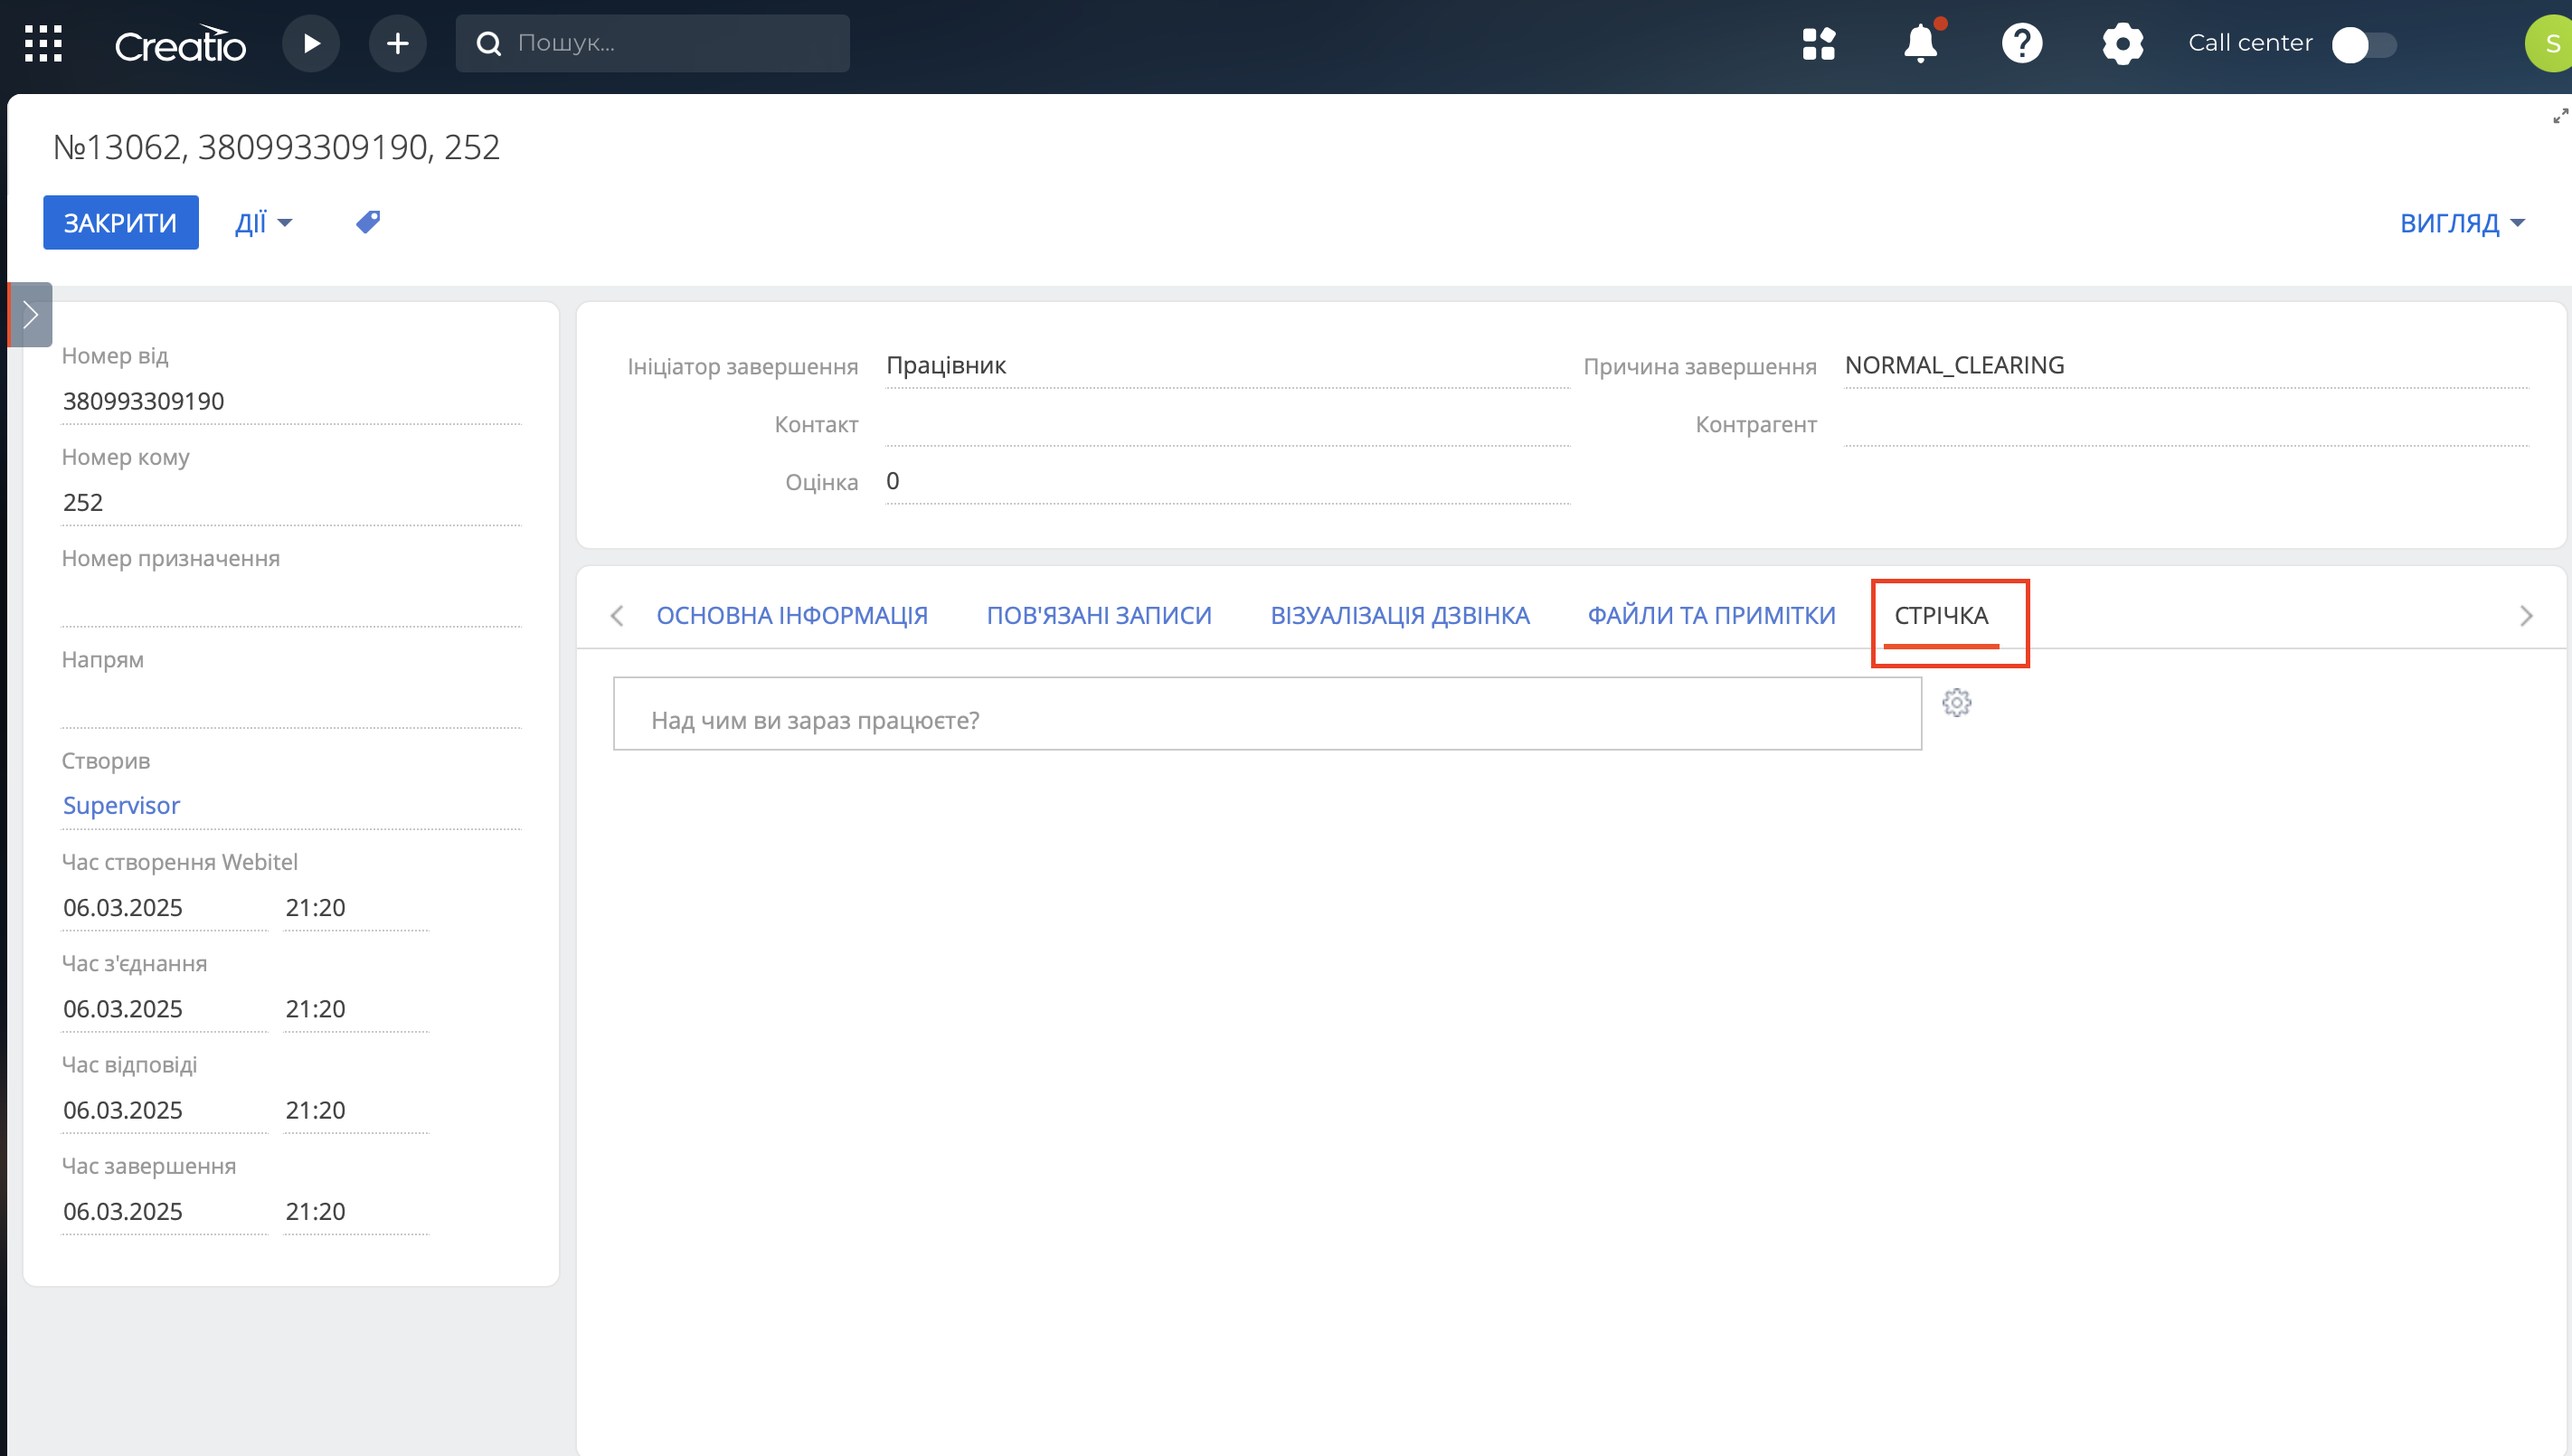2572x1456 pixels.
Task: Click the feed message input field
Action: coord(1267,714)
